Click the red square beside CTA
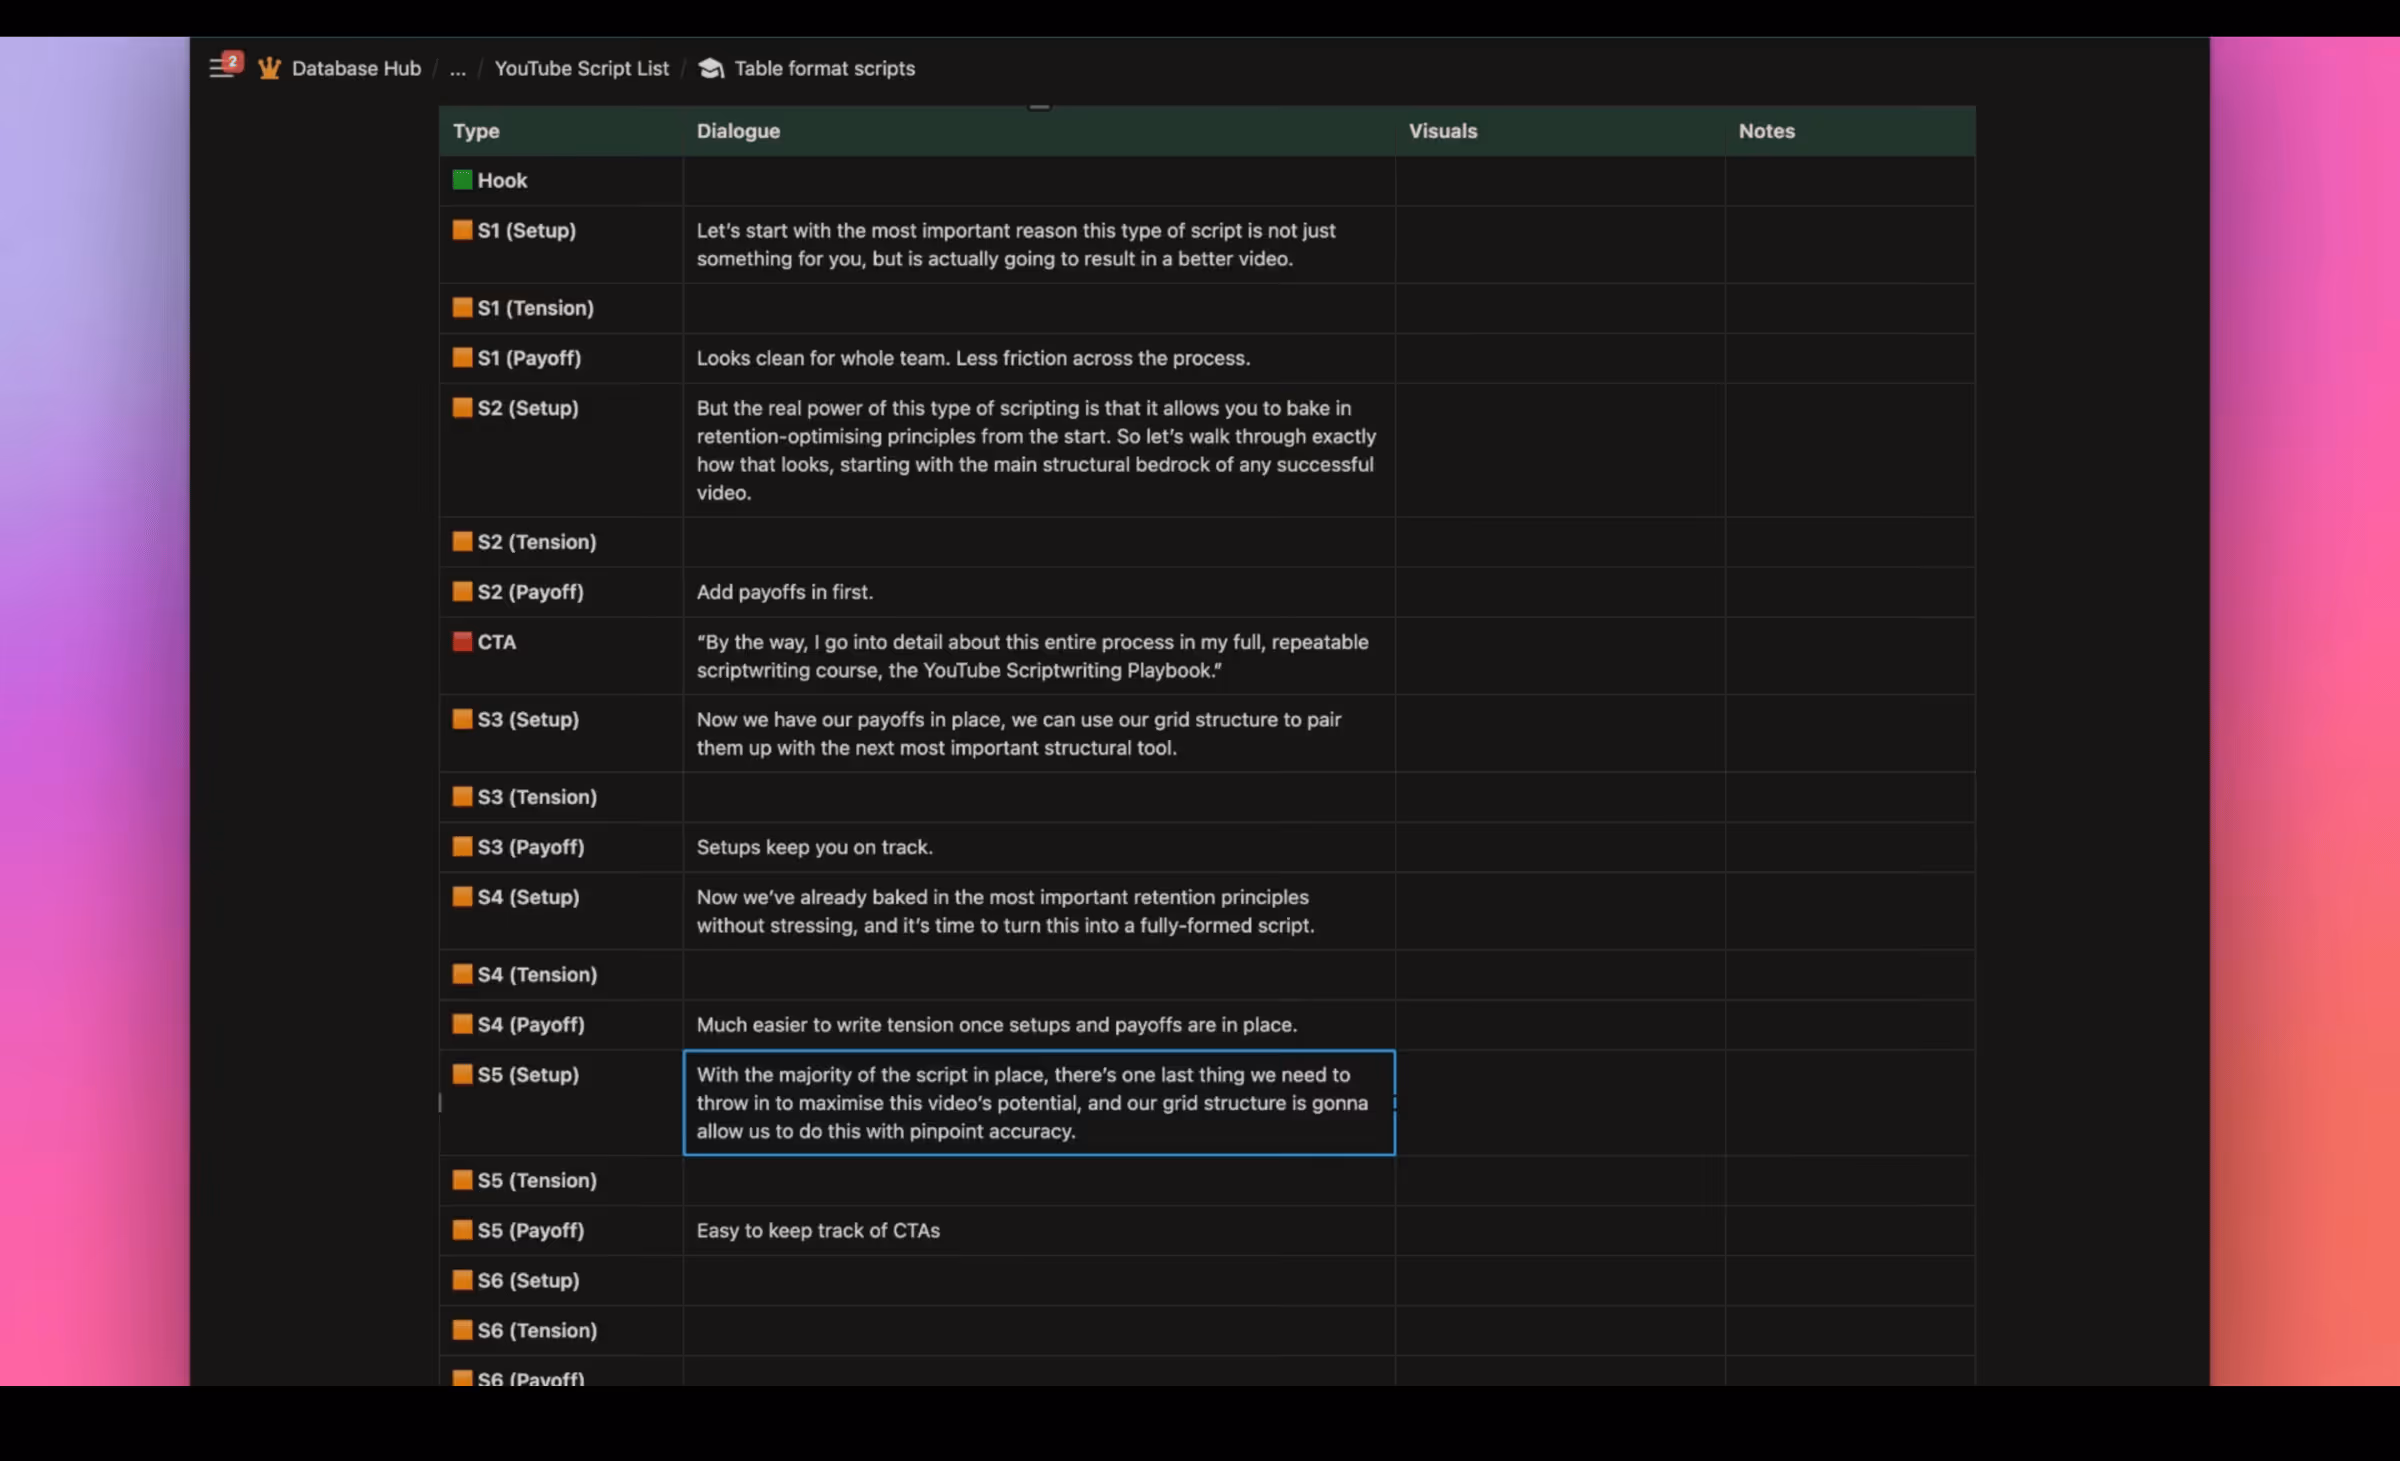The width and height of the screenshot is (2400, 1461). pos(462,642)
